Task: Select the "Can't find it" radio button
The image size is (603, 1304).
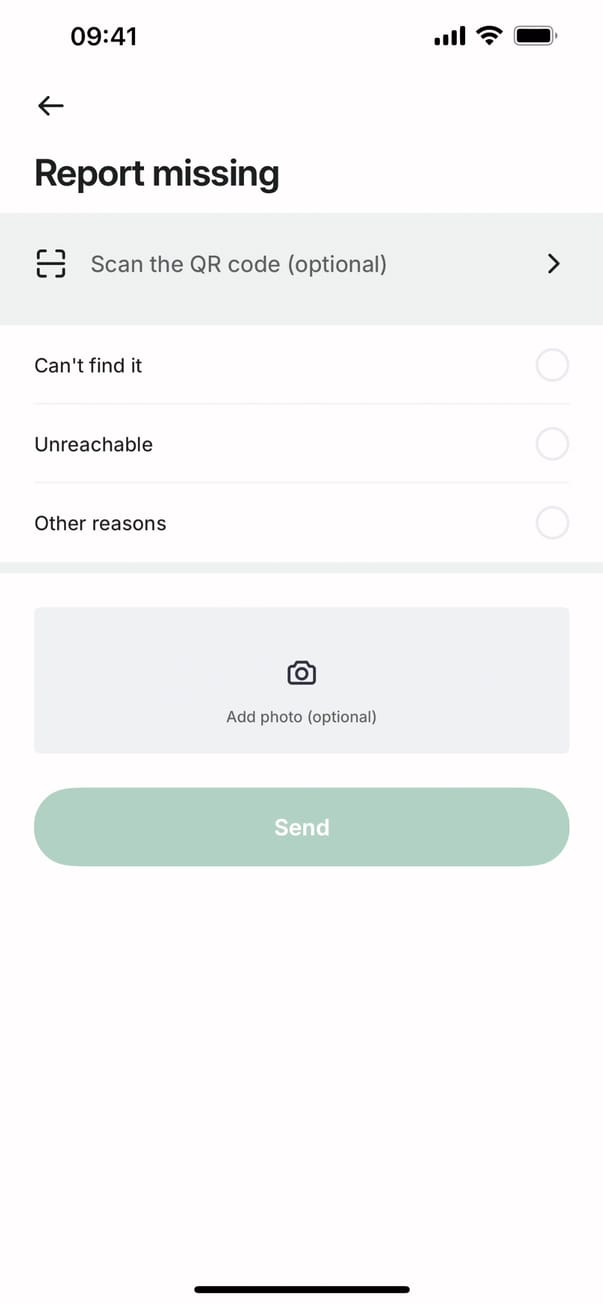Action: (552, 365)
